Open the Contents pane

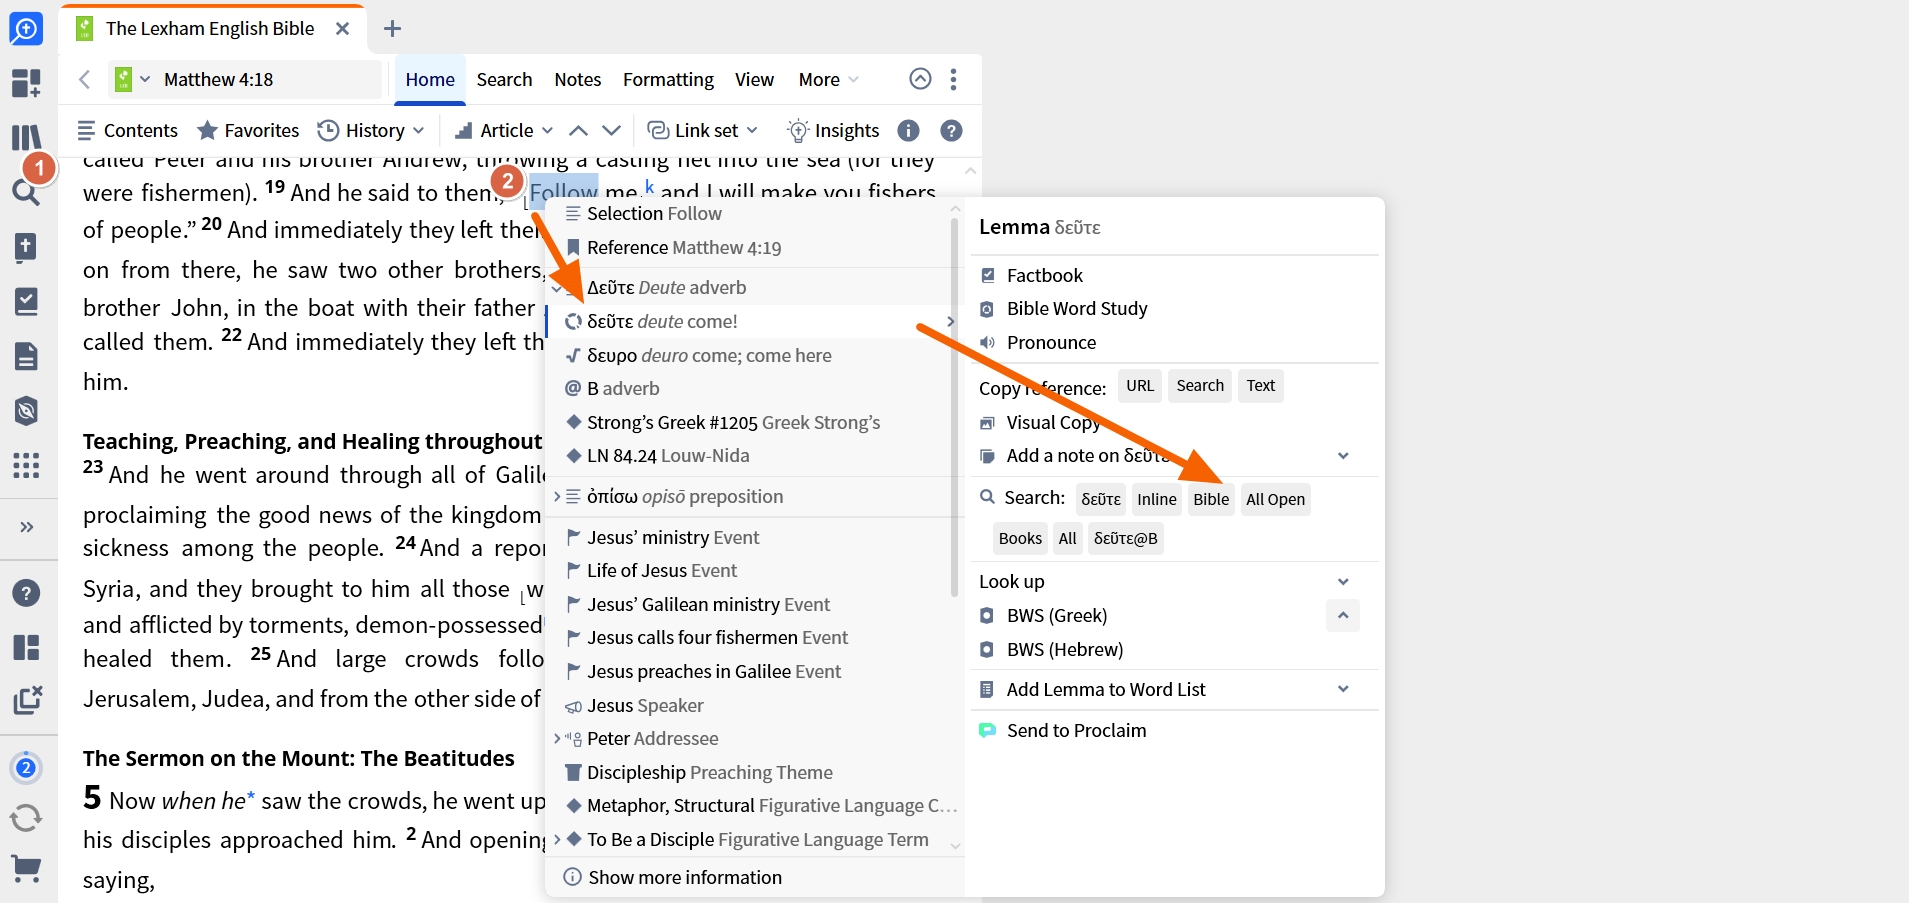pyautogui.click(x=127, y=130)
